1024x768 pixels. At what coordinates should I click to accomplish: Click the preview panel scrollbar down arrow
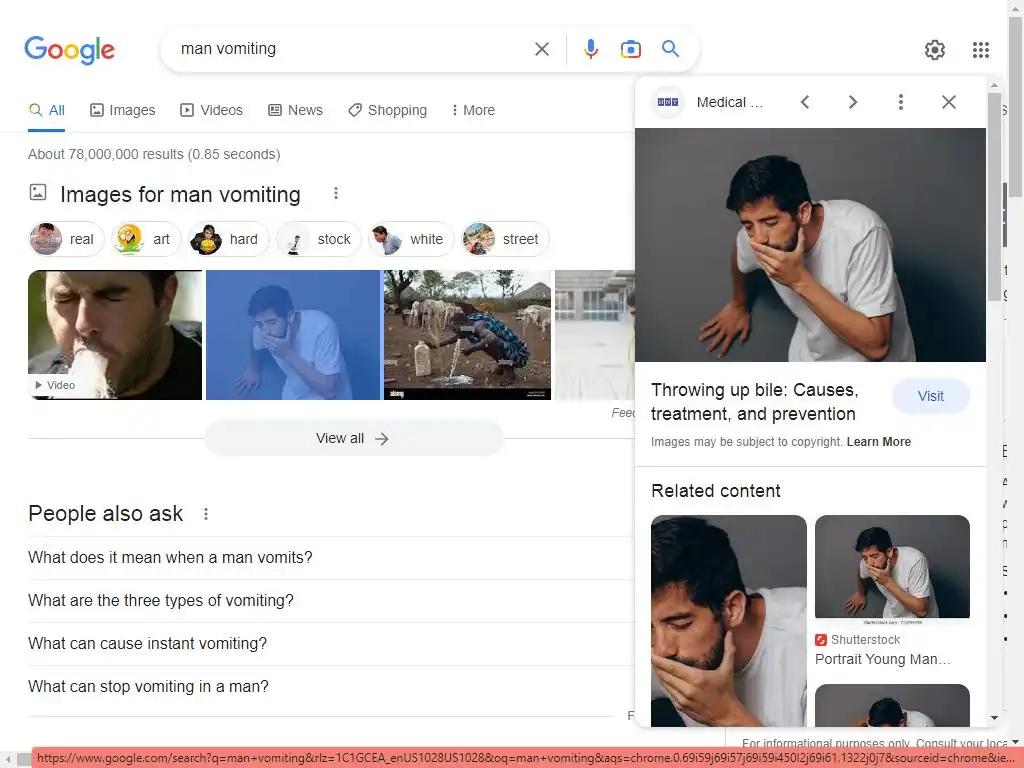(x=994, y=718)
